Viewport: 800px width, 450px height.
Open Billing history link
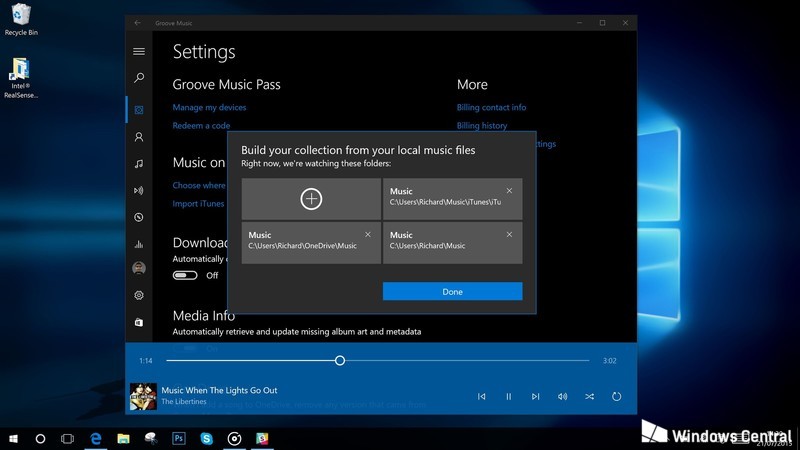[482, 126]
